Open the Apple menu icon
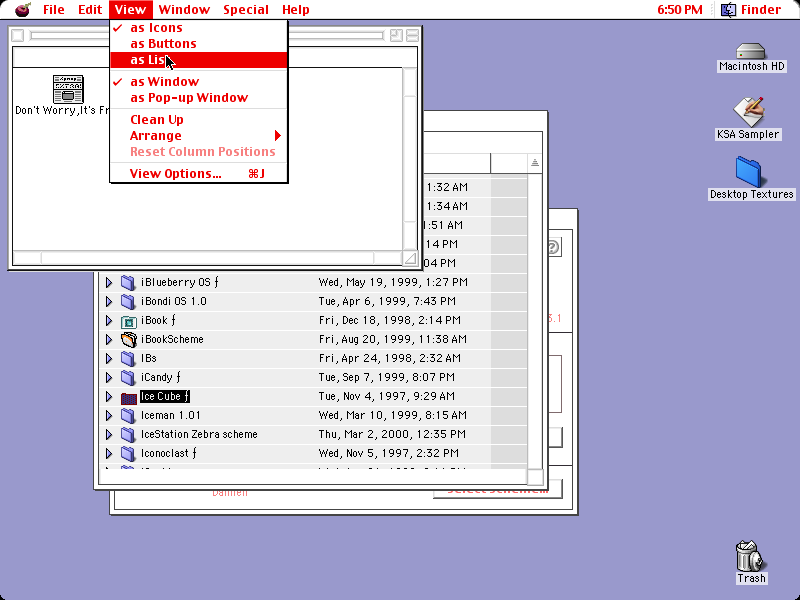The height and width of the screenshot is (600, 800). coord(22,9)
